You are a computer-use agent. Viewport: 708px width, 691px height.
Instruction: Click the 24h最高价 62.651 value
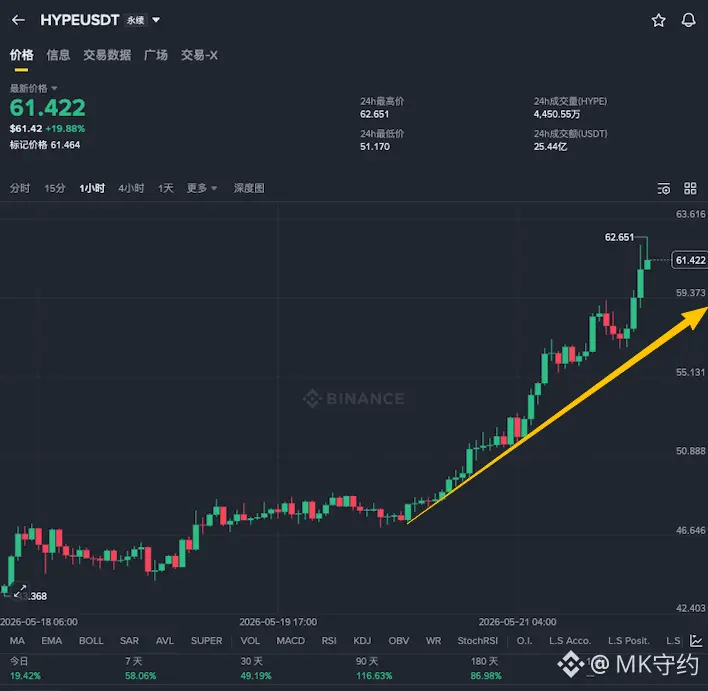(374, 114)
